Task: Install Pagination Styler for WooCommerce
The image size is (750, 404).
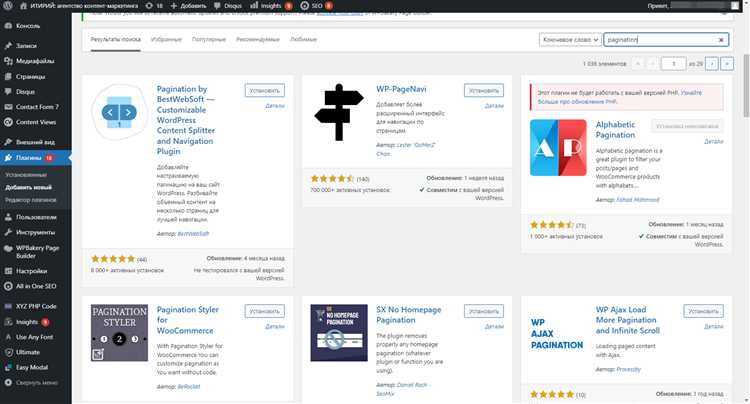Action: (265, 311)
